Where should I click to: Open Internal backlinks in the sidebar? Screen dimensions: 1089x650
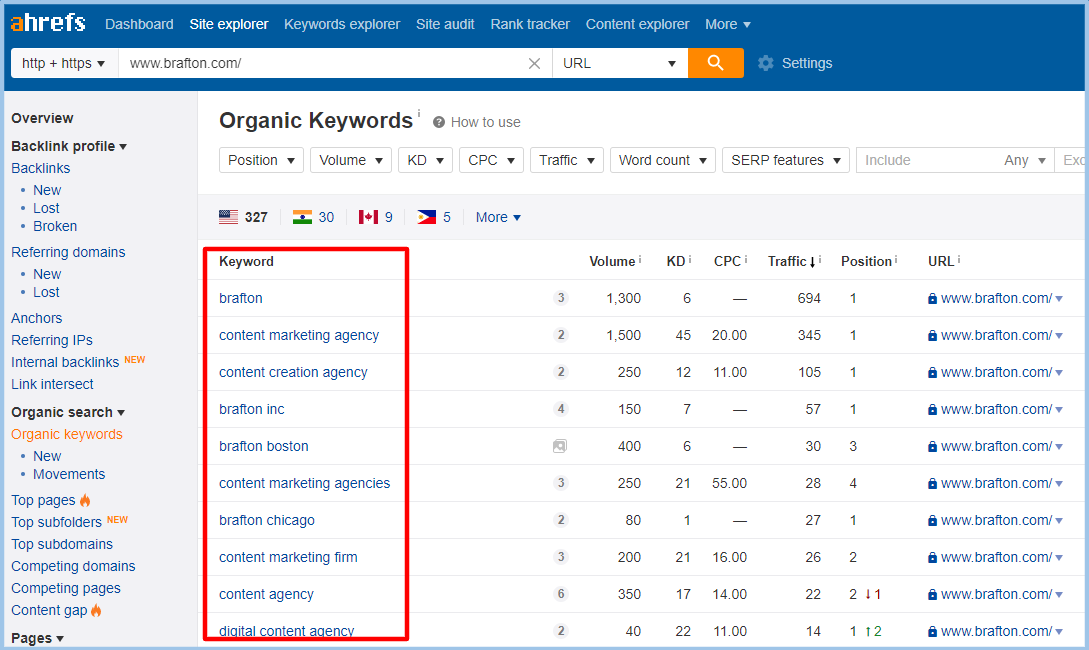pyautogui.click(x=65, y=362)
